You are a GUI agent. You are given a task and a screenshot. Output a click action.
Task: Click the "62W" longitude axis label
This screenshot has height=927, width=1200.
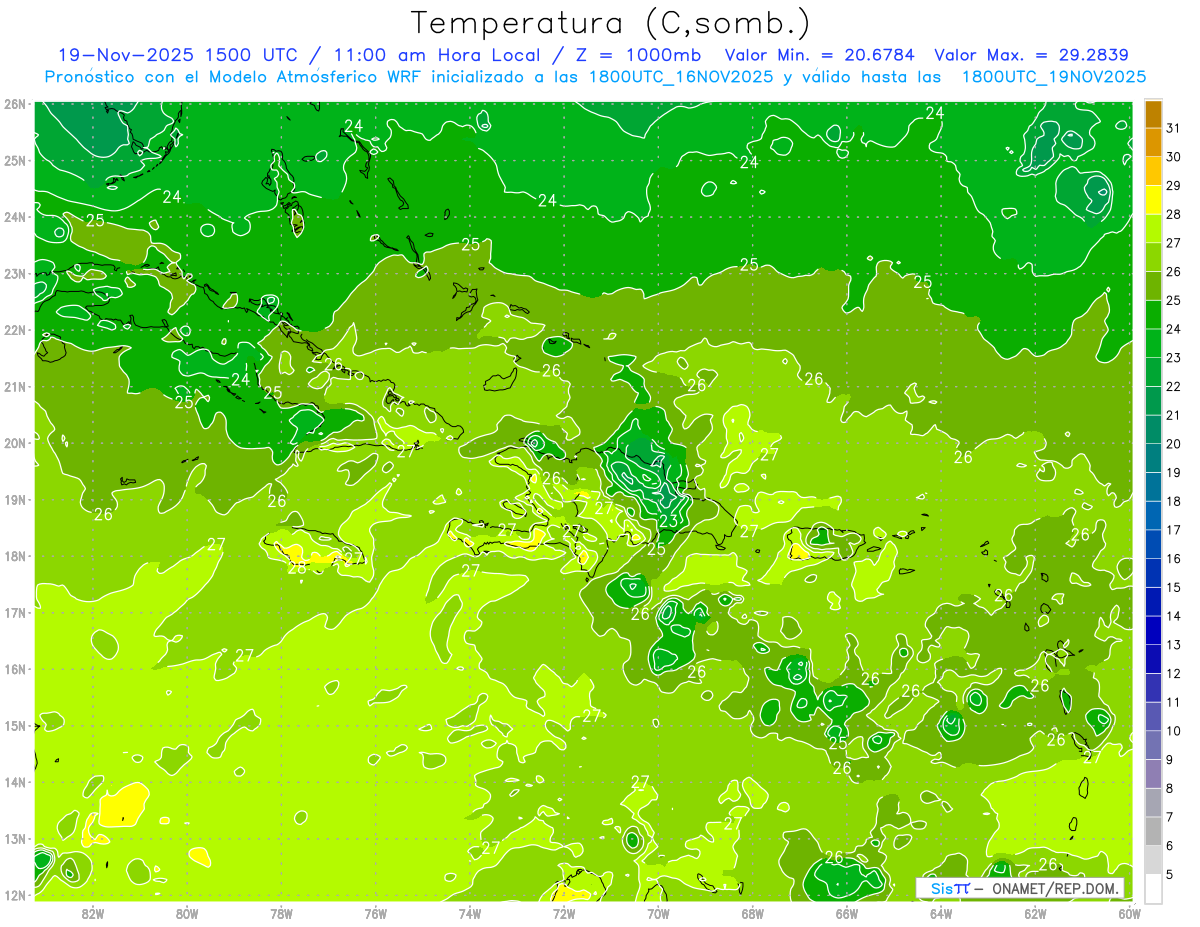tap(1036, 912)
